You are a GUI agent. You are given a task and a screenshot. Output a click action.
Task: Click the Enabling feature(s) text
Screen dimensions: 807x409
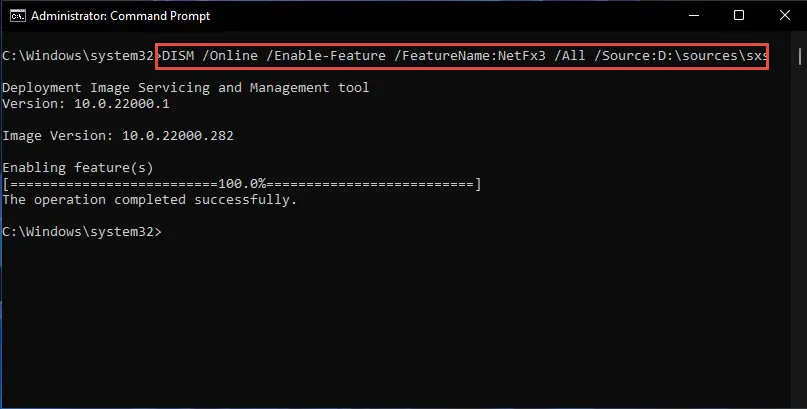pos(78,168)
